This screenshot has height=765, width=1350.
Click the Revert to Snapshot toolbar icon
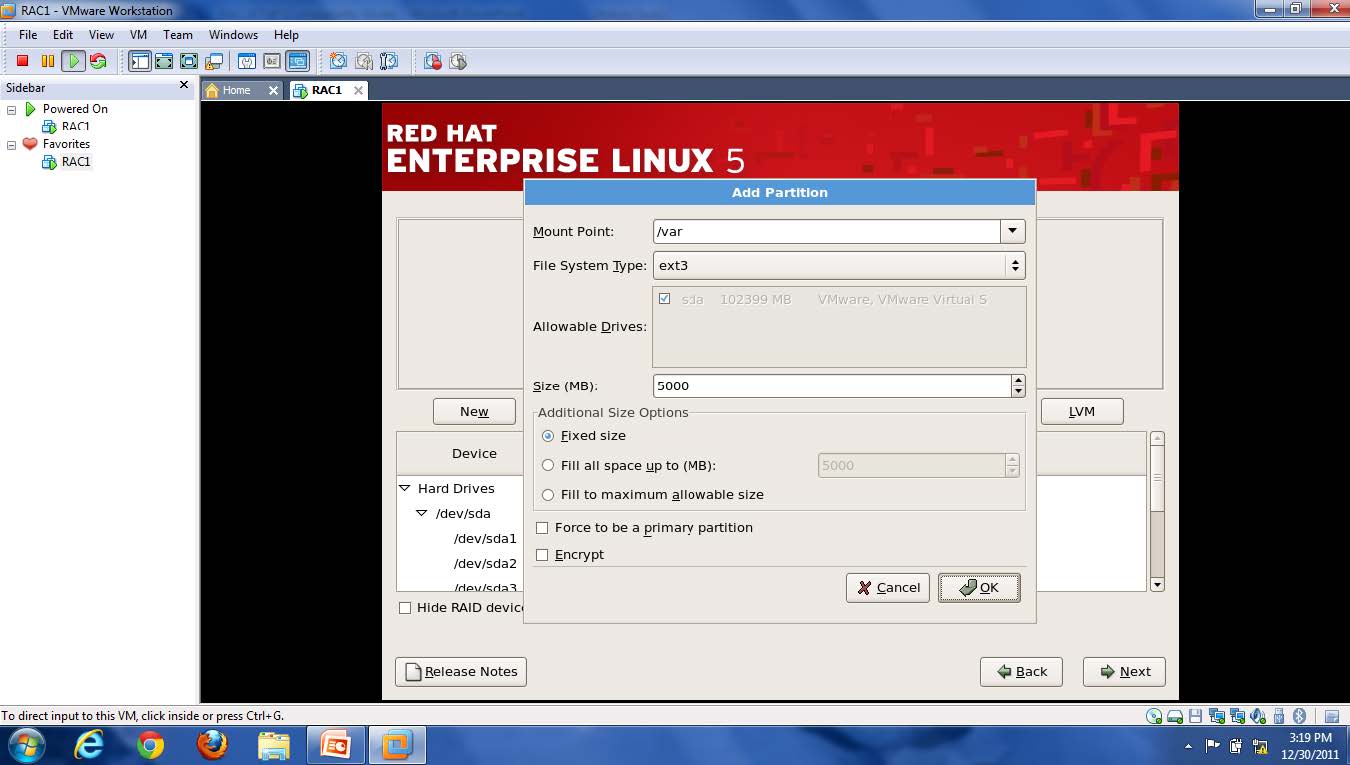coord(364,61)
